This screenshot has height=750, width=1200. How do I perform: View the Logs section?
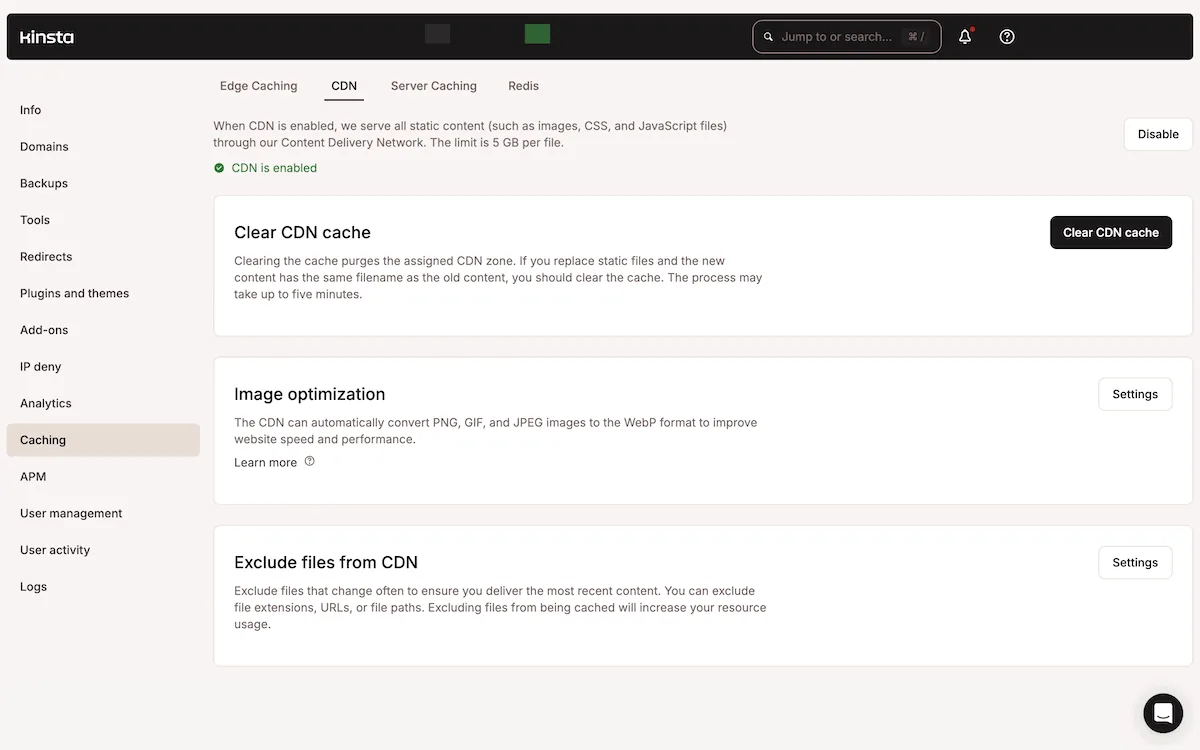[33, 586]
